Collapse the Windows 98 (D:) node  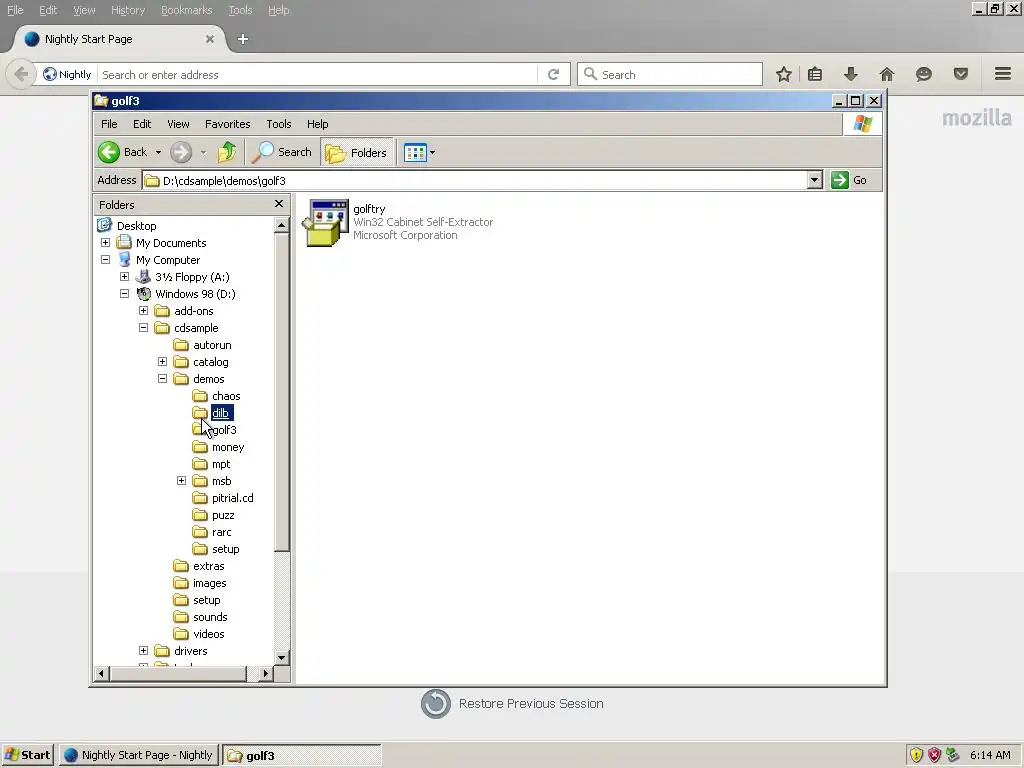point(124,293)
